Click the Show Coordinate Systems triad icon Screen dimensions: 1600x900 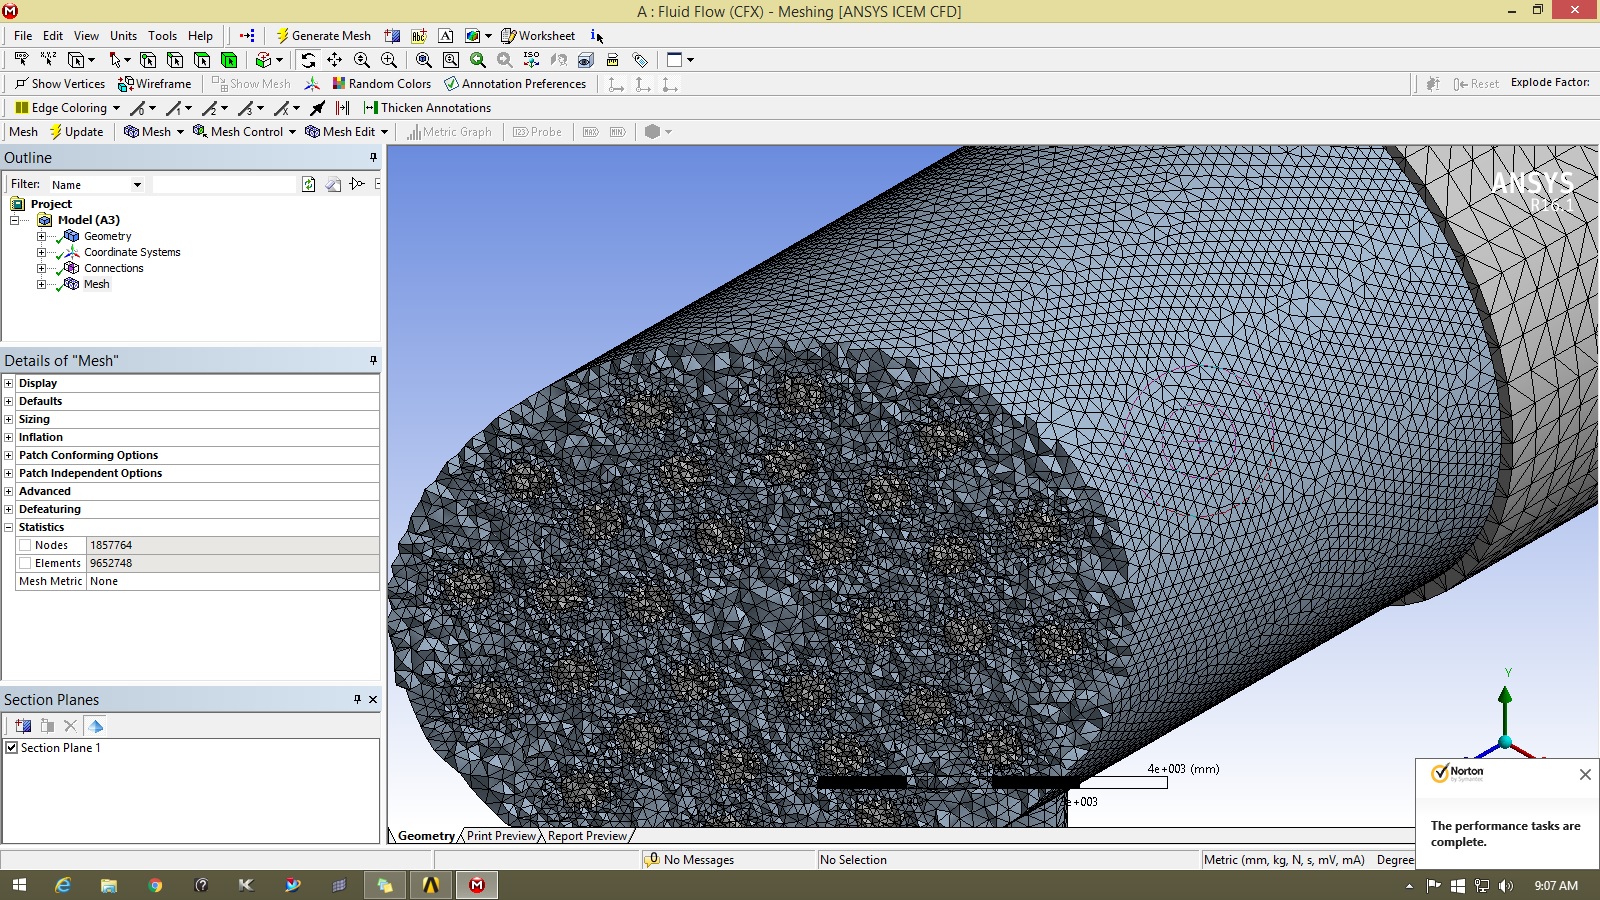(312, 84)
